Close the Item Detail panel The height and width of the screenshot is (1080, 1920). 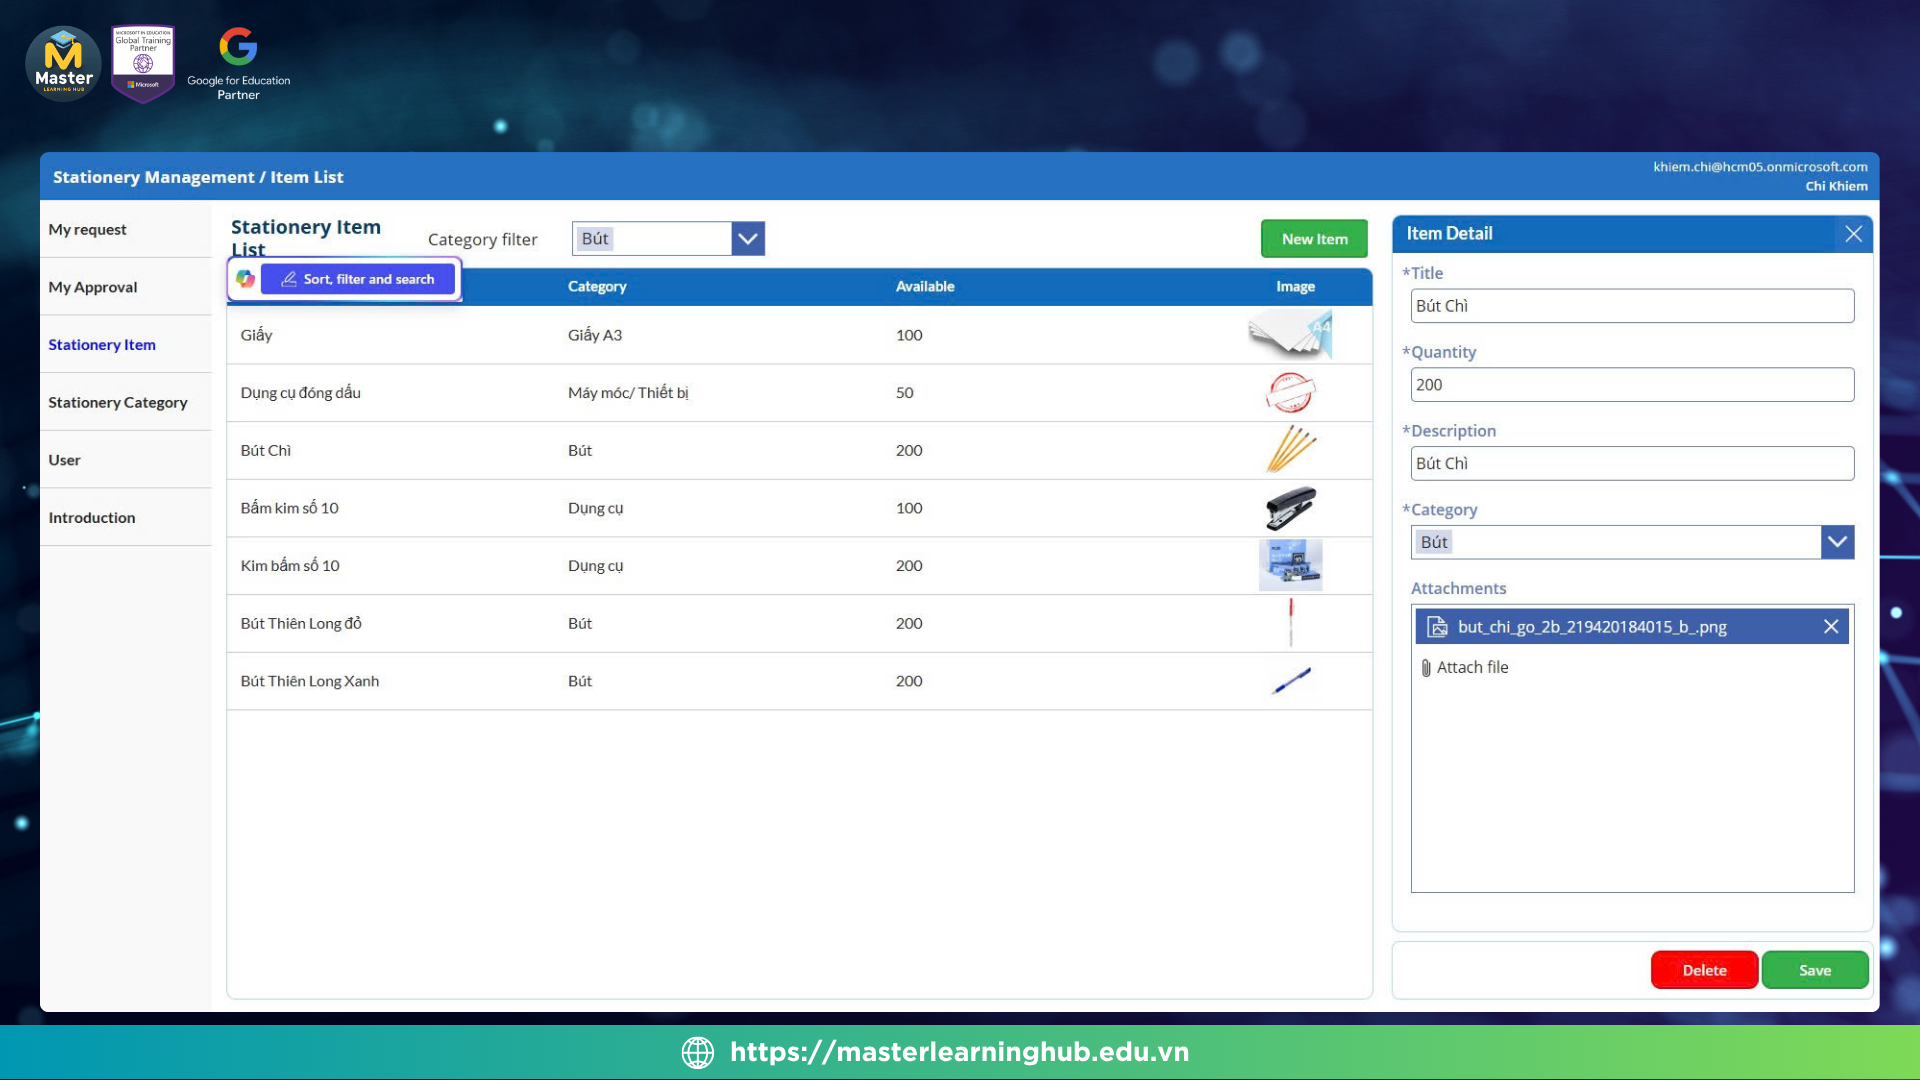(1853, 234)
